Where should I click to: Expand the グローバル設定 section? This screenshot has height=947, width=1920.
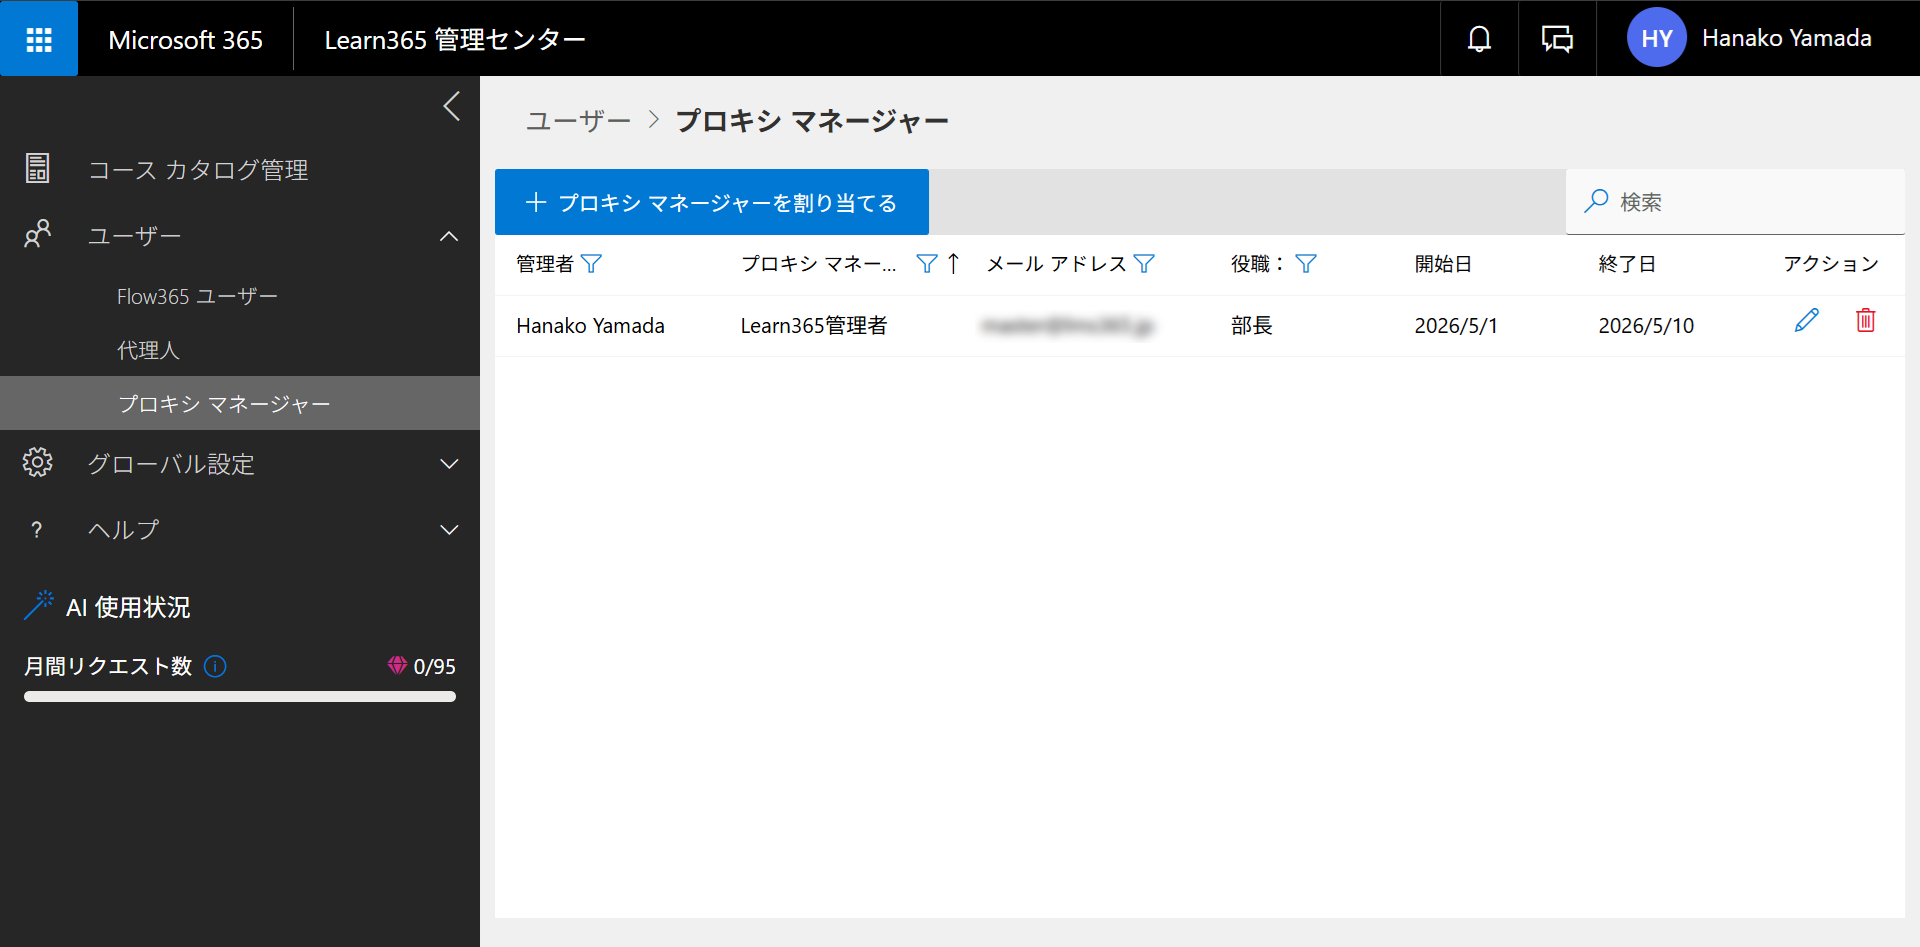[450, 464]
